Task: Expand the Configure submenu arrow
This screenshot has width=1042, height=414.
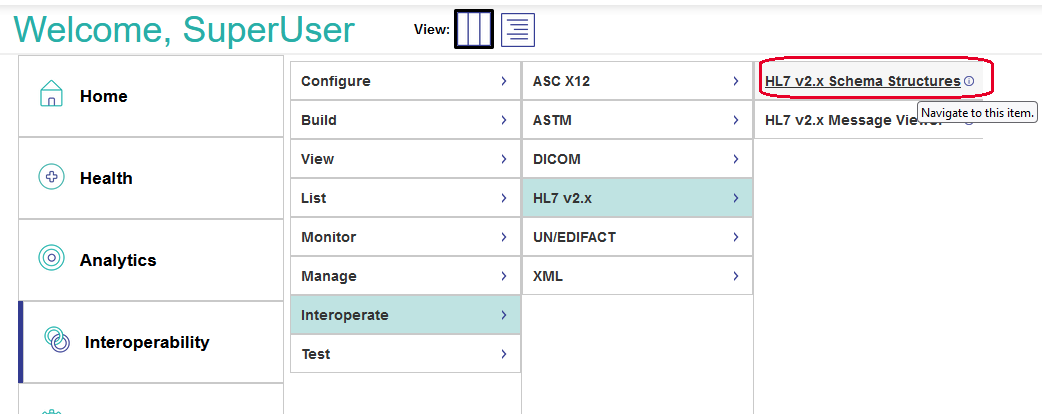Action: coord(504,81)
